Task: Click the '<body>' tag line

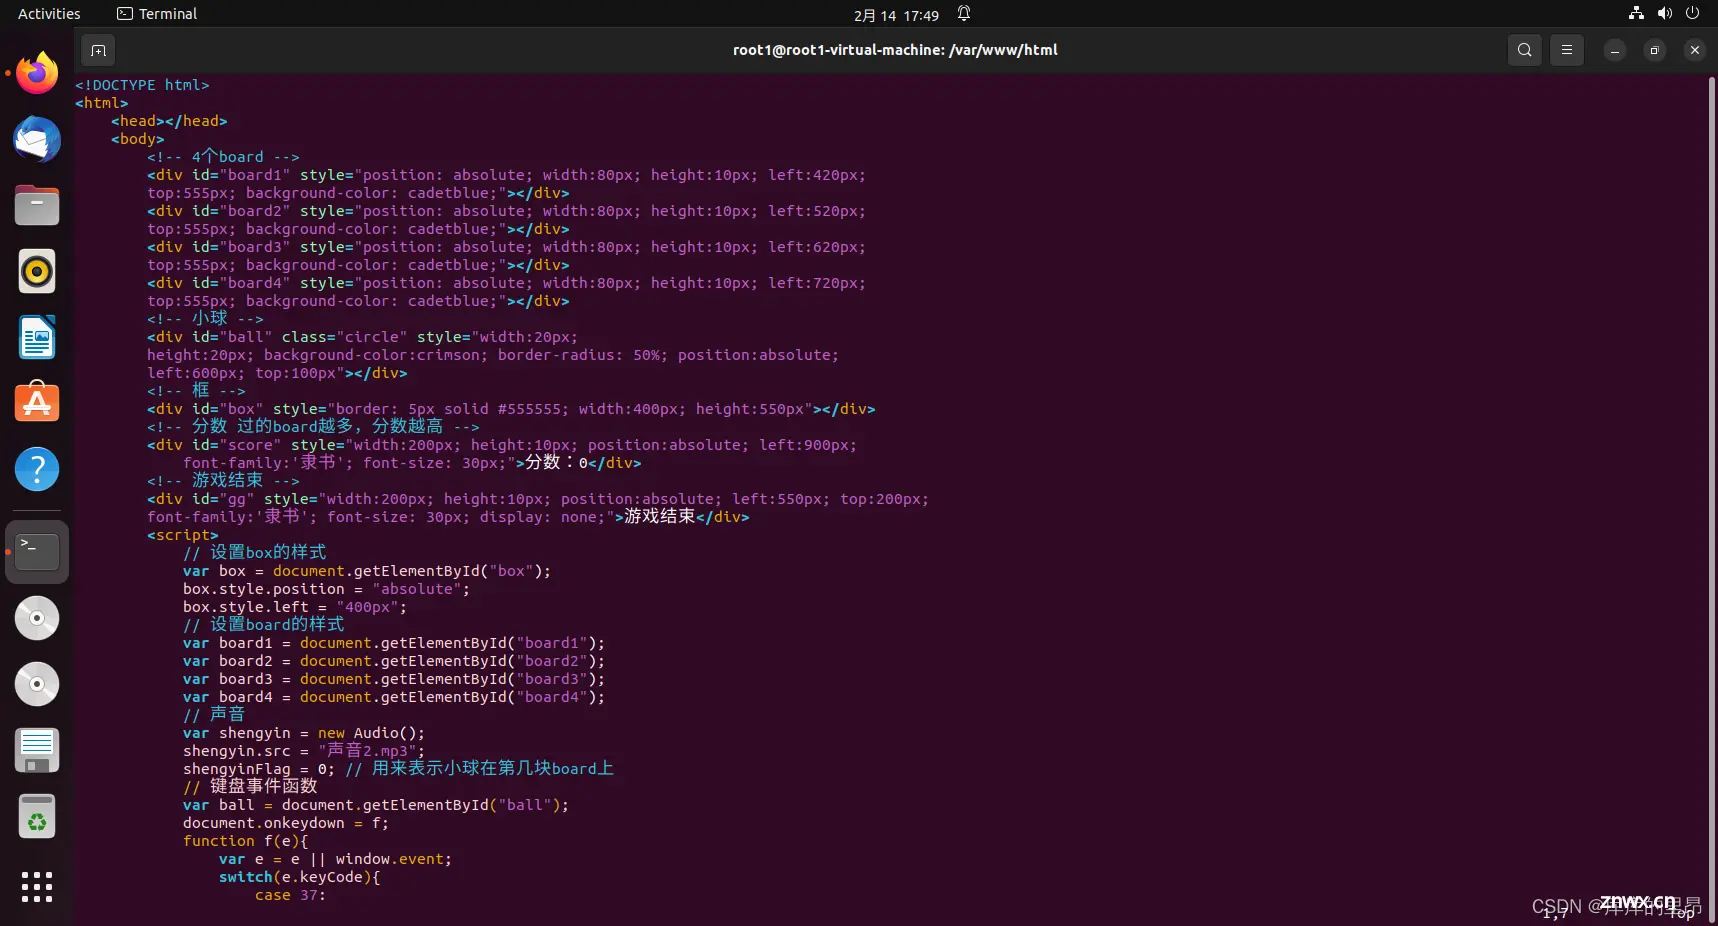Action: (137, 139)
